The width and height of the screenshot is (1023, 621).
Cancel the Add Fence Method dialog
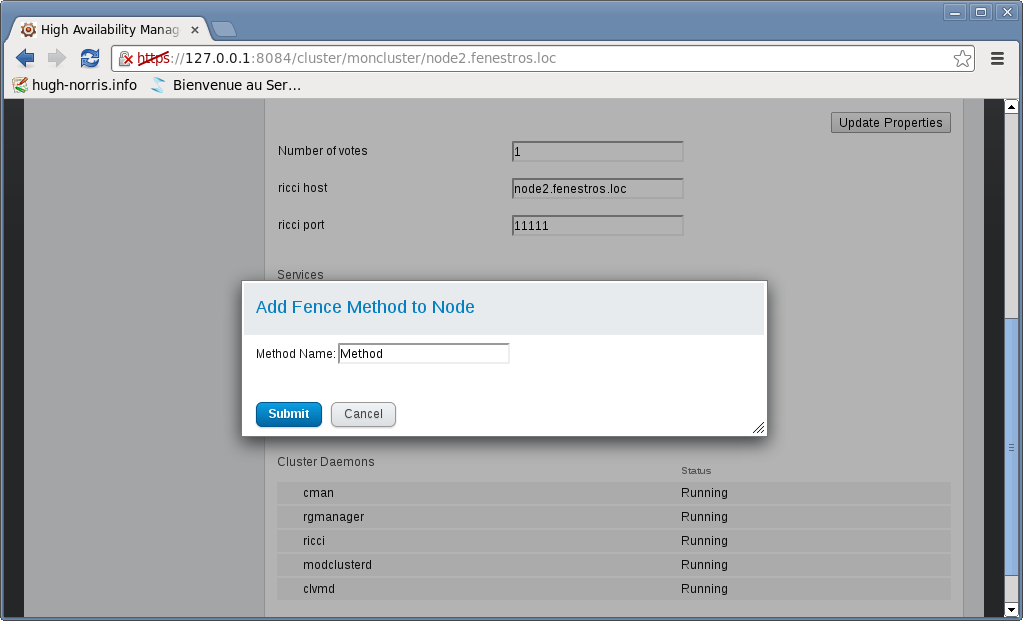click(x=363, y=414)
